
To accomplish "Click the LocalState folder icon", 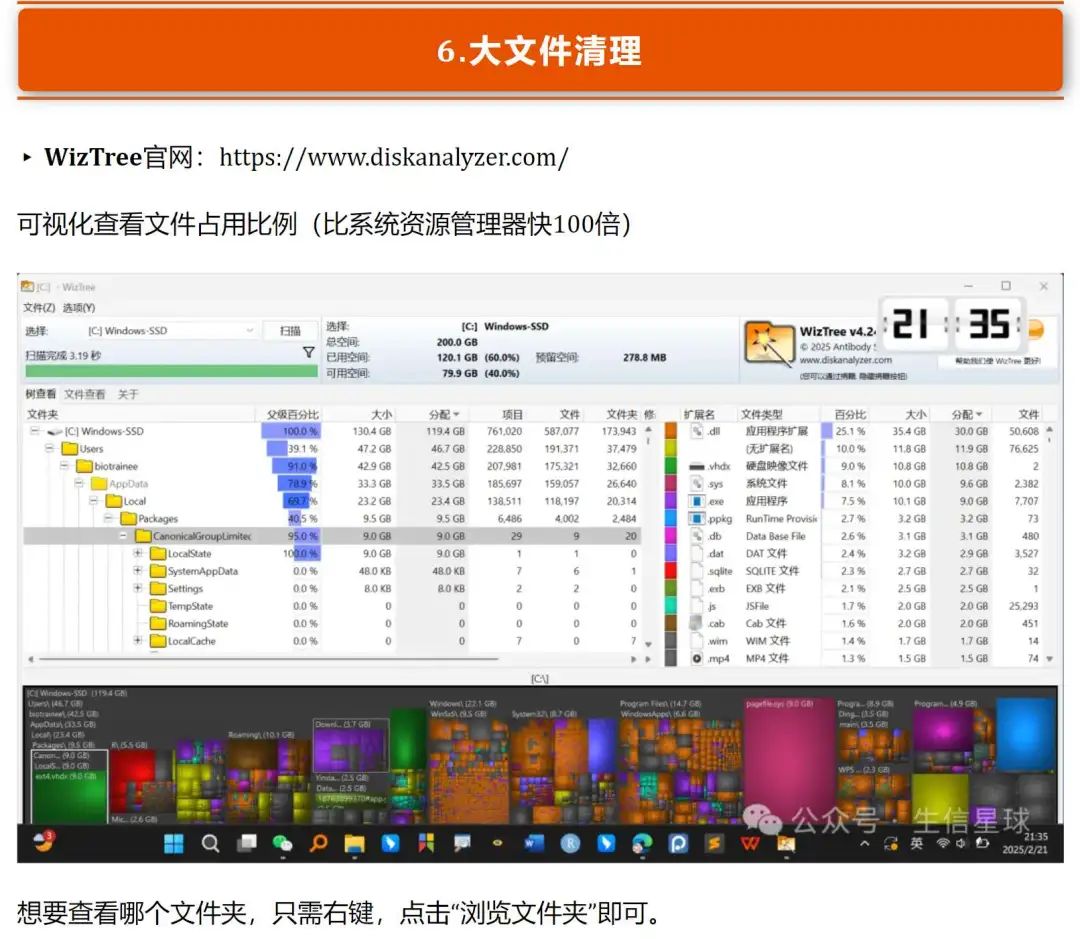I will (158, 553).
